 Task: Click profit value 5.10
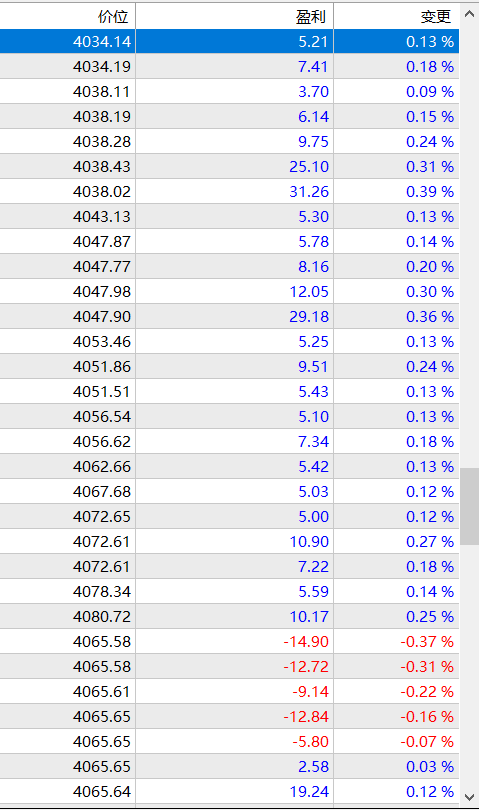click(x=313, y=417)
